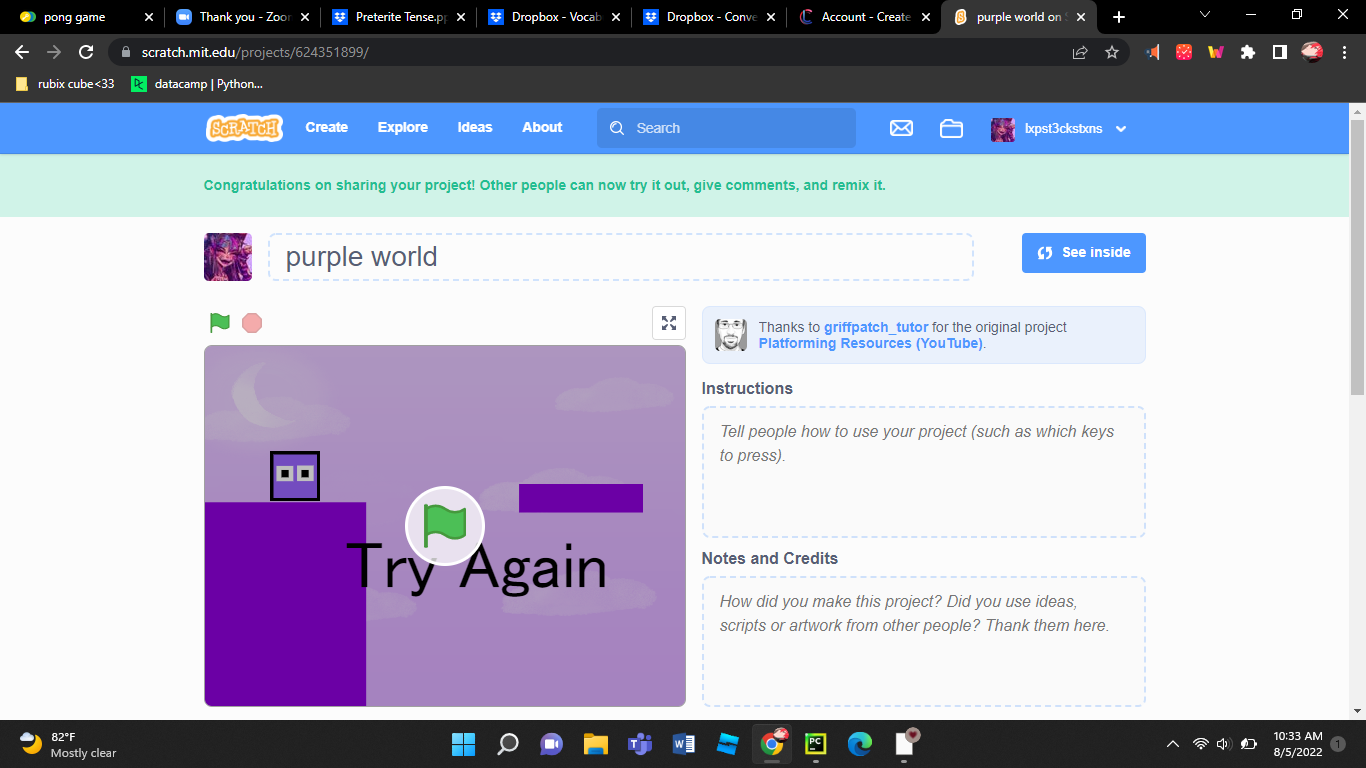Click the green flag above the stage
1366x768 pixels.
click(220, 323)
